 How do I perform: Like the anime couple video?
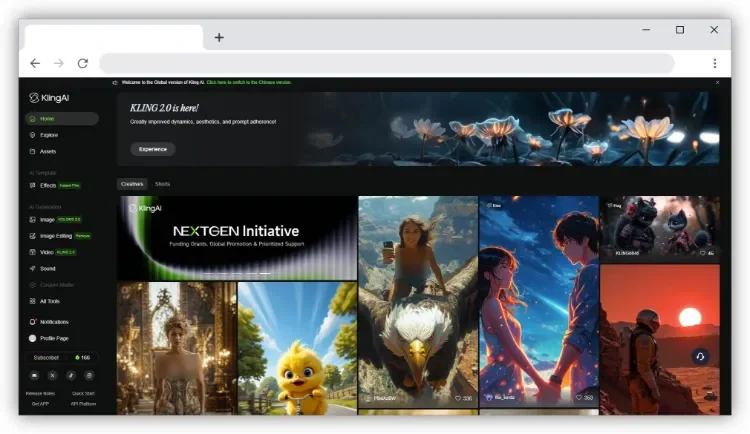579,398
